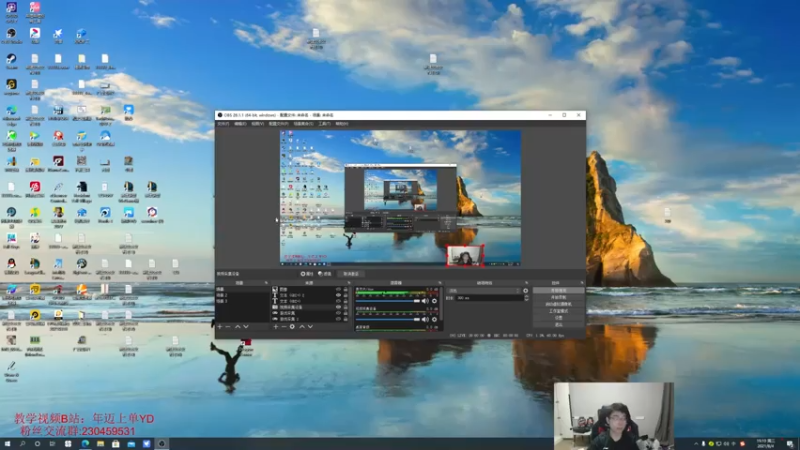Open transition properties gear next to transition selector

point(526,291)
